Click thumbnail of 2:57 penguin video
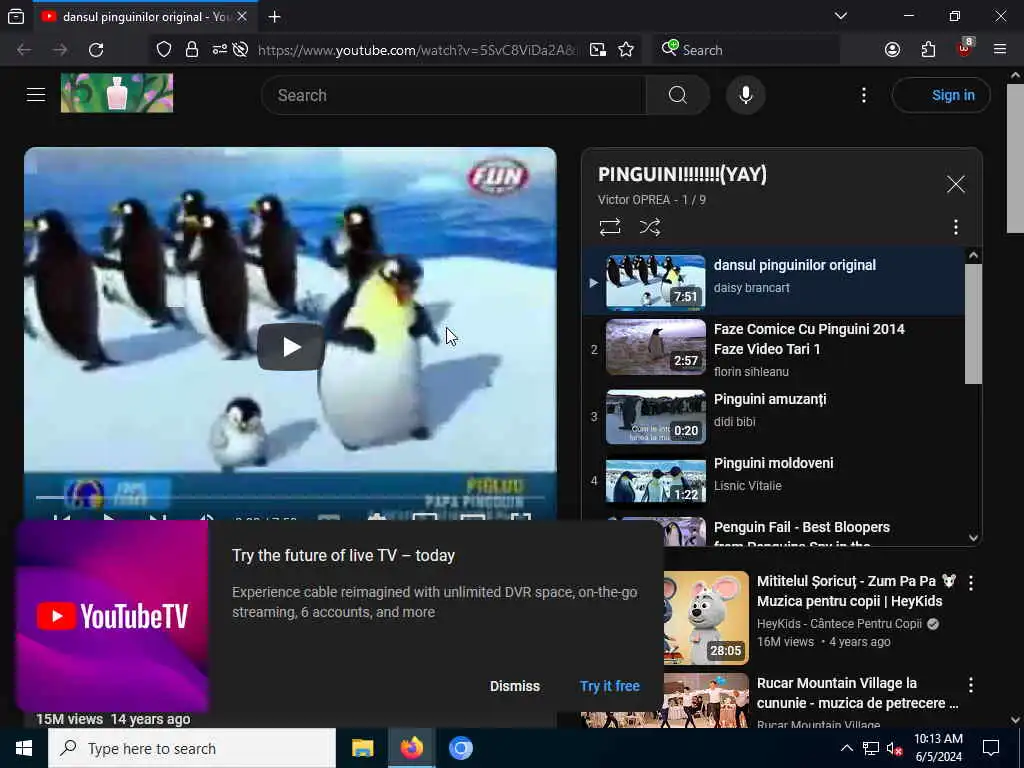The width and height of the screenshot is (1024, 768). pos(656,347)
